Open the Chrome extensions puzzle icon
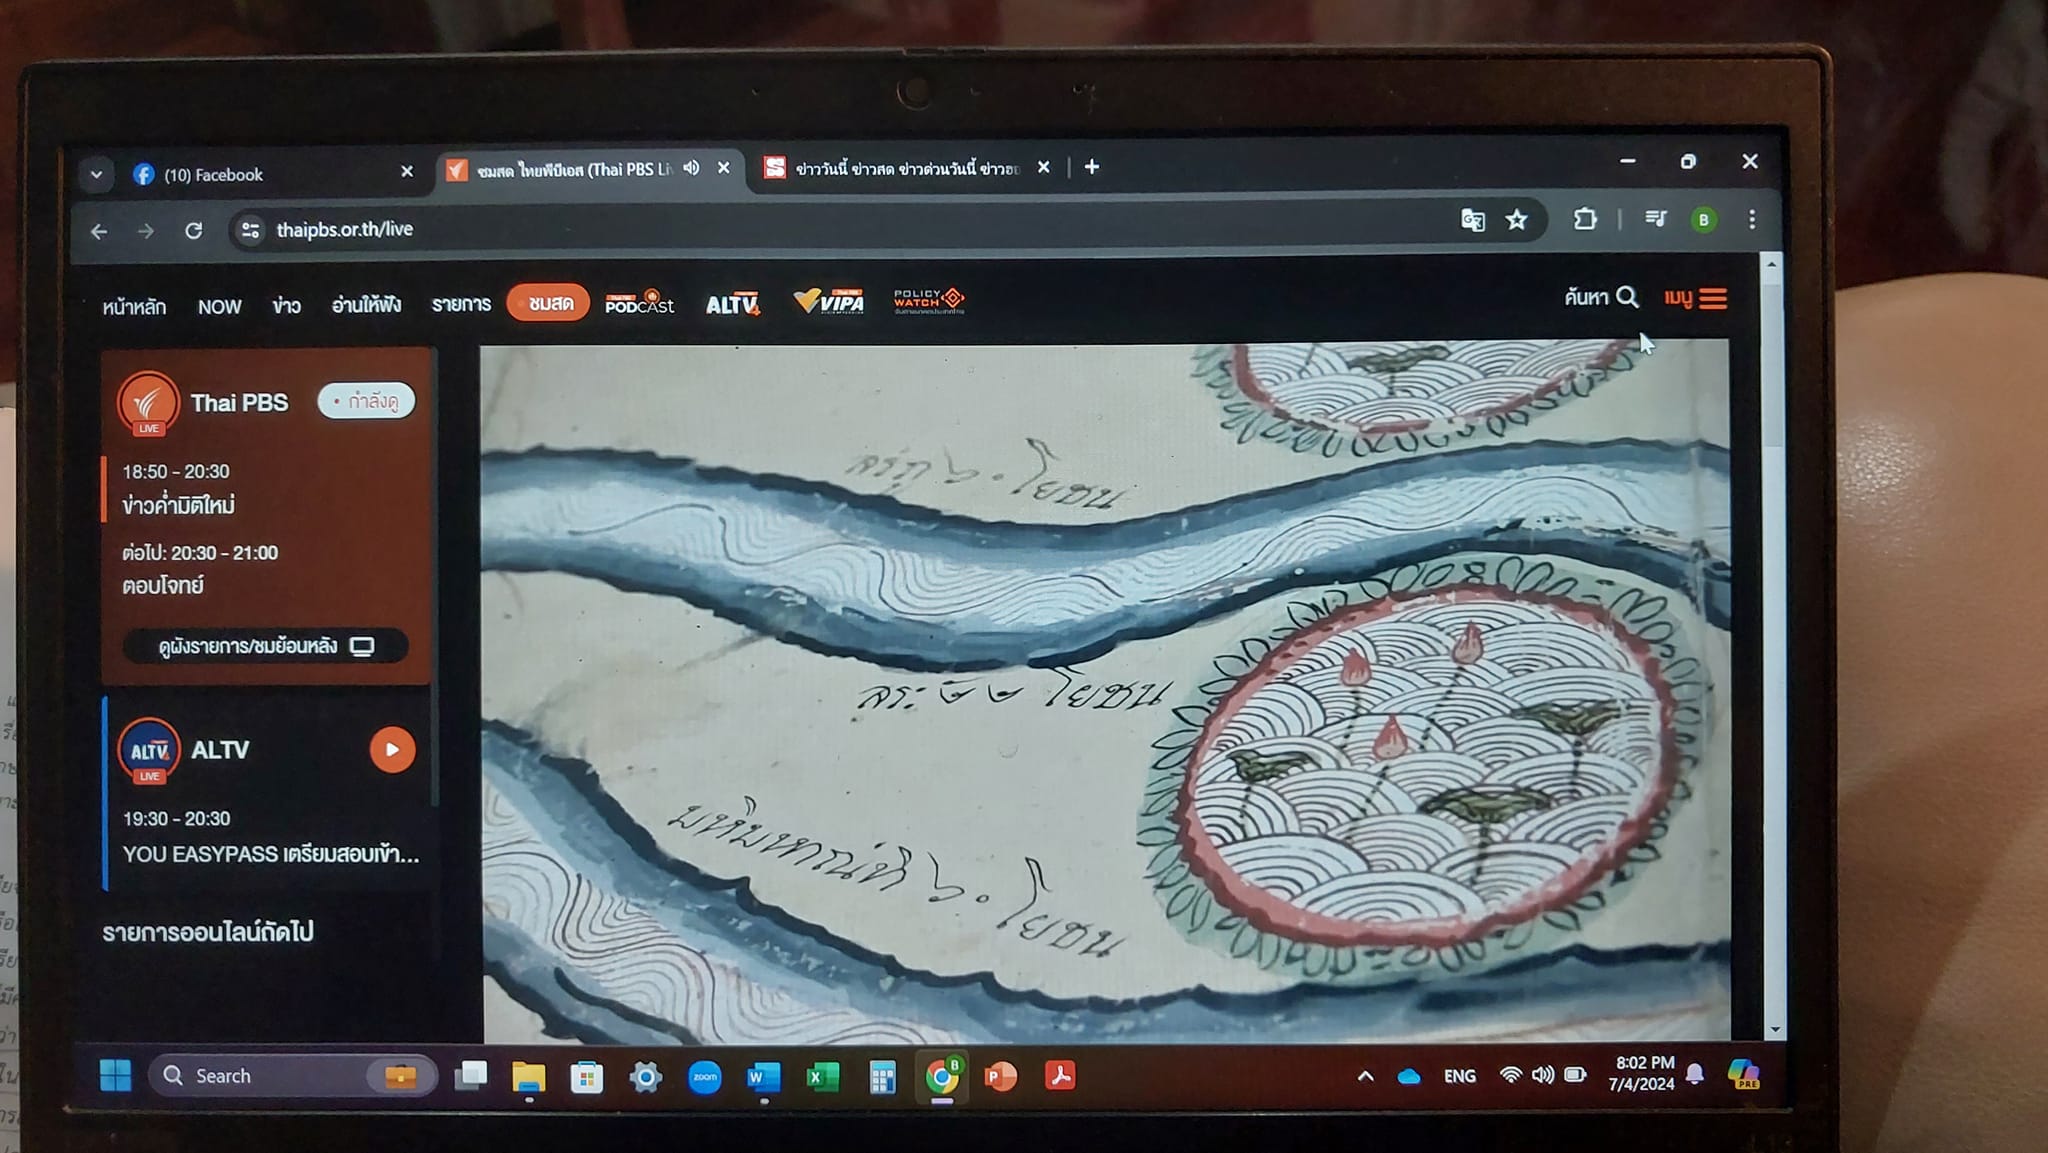Screen dimensions: 2048x1153 pos(1585,219)
